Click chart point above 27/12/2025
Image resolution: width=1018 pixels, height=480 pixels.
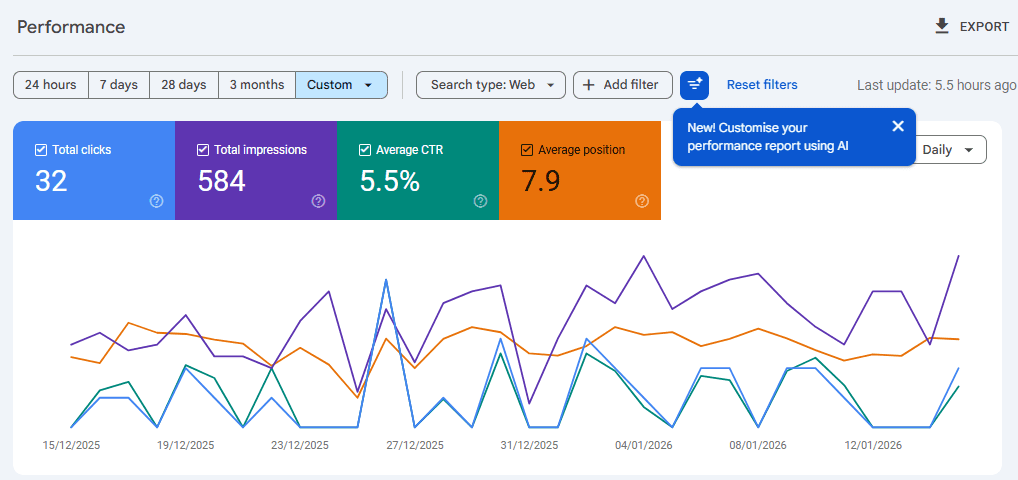414,362
